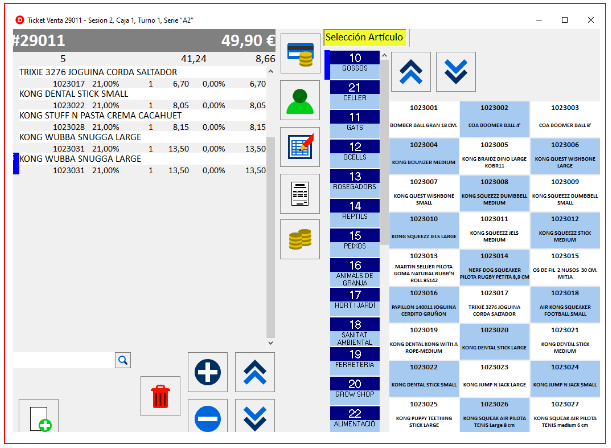The image size is (611, 448).
Task: Select category 15 Peixos
Action: (x=355, y=242)
